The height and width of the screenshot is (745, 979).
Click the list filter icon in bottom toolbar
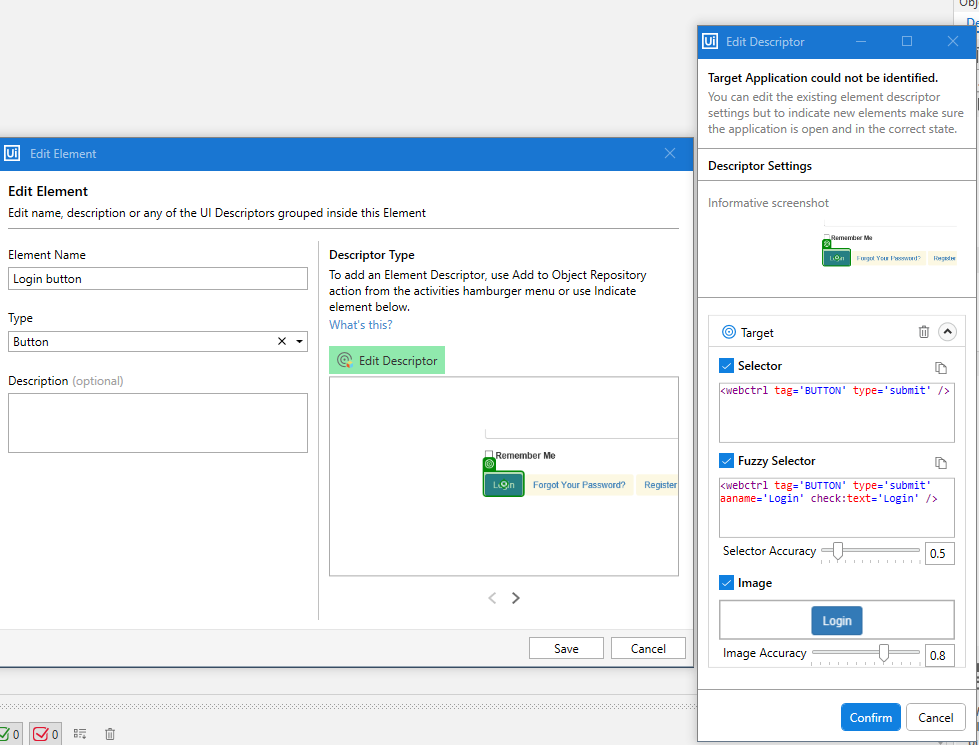(x=80, y=734)
